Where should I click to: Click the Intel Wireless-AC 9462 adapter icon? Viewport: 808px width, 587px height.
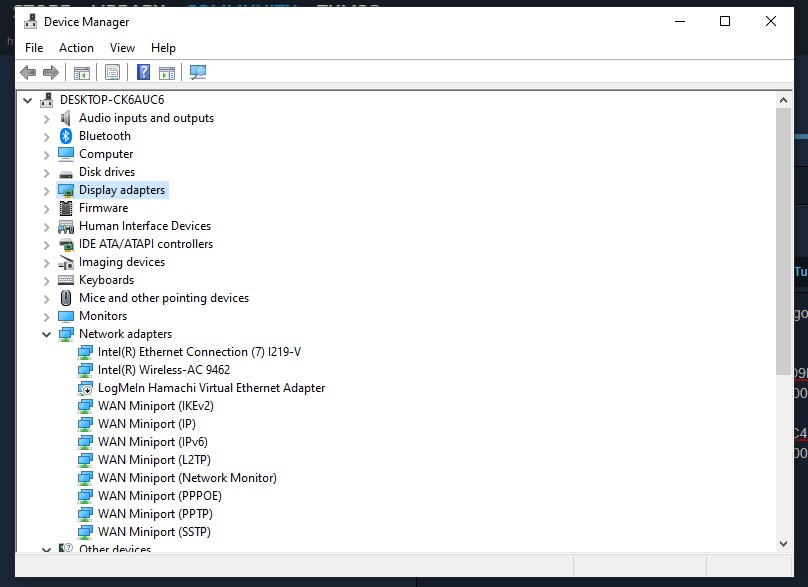pyautogui.click(x=85, y=370)
